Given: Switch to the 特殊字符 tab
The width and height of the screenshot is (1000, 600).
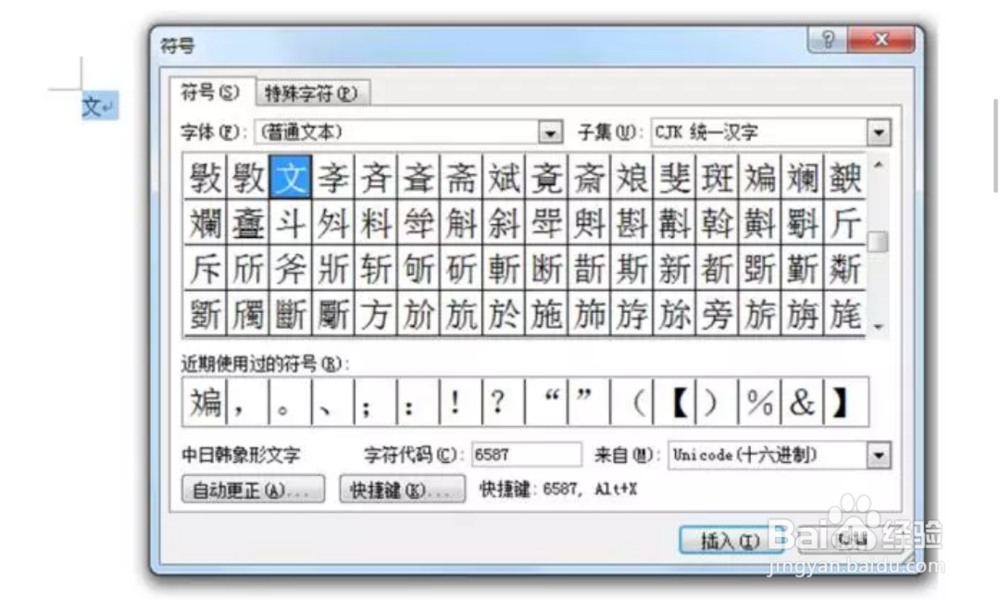Looking at the screenshot, I should point(310,91).
